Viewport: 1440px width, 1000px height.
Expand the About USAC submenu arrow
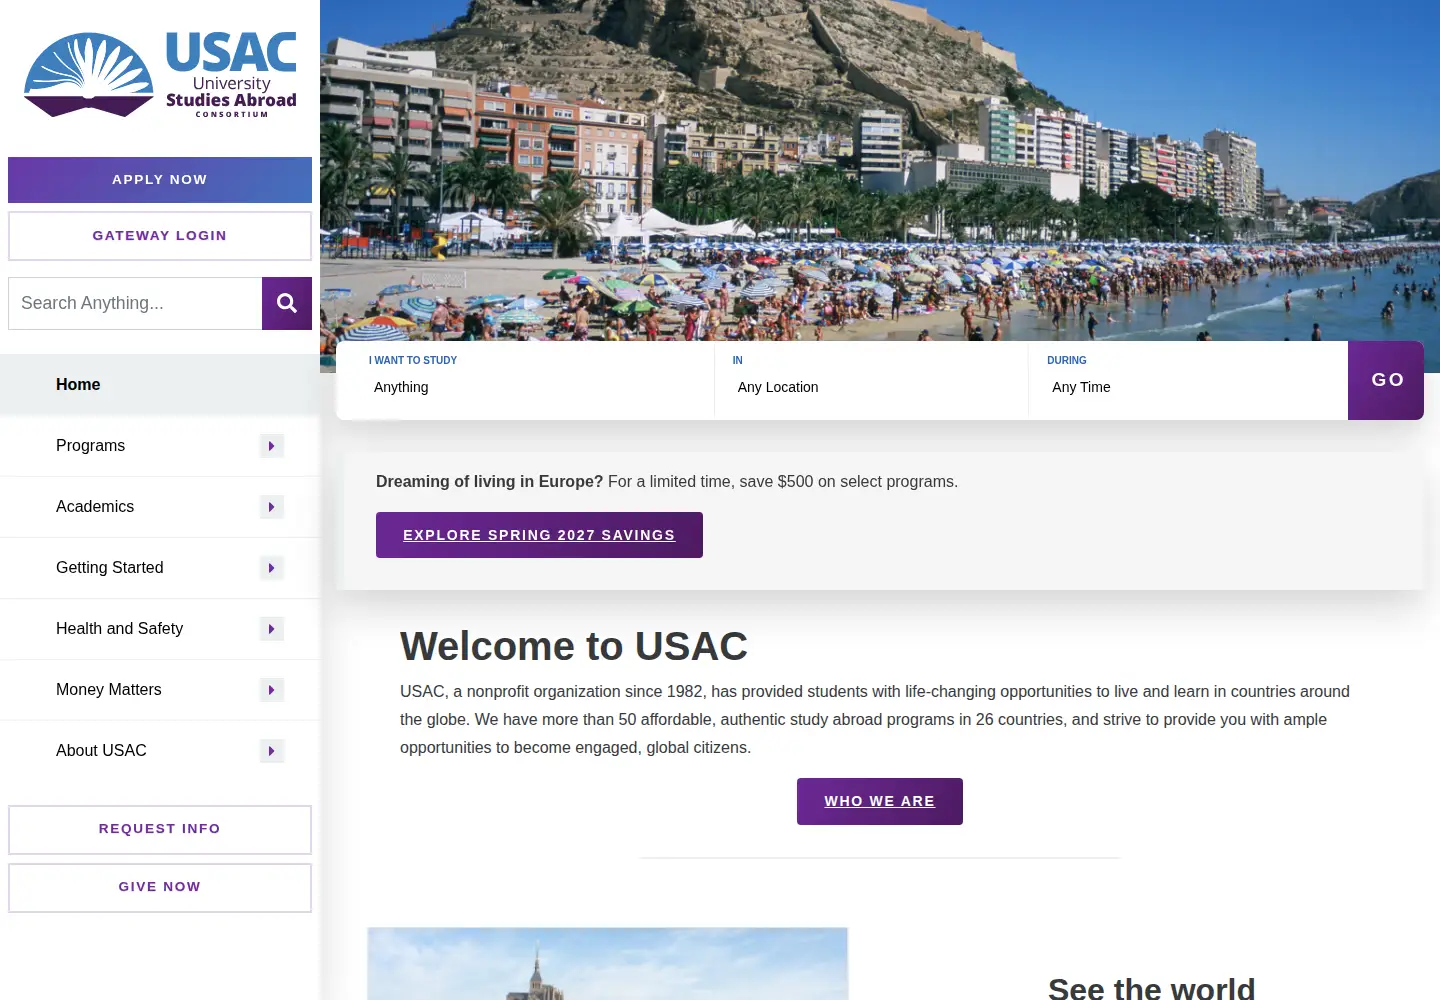click(271, 751)
